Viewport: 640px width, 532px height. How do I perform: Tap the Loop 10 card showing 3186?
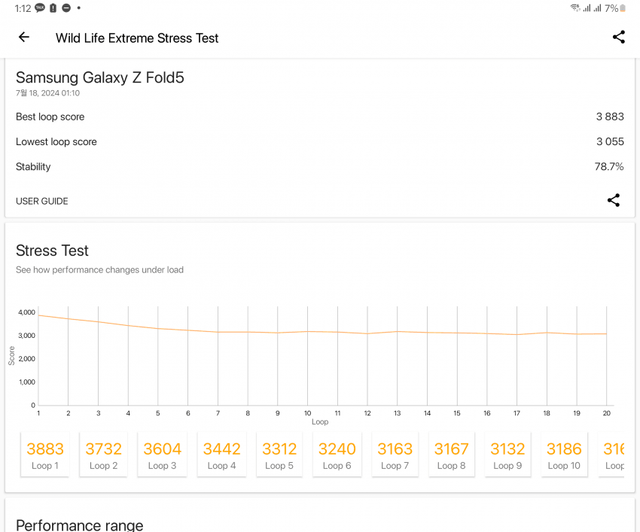pos(564,455)
